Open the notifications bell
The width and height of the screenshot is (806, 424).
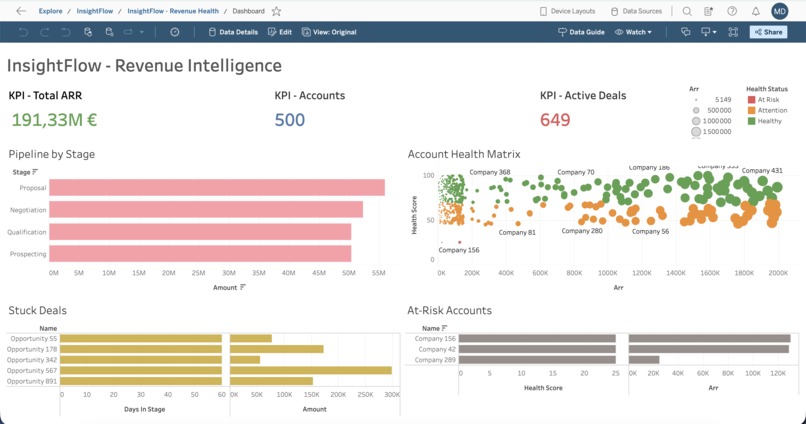[x=756, y=11]
